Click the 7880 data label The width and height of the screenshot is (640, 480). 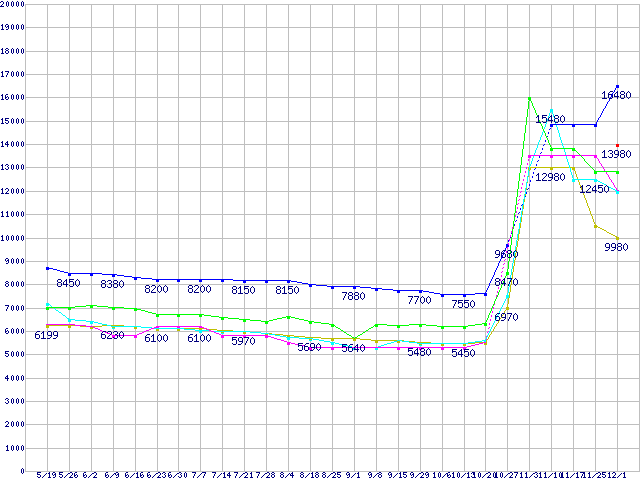pos(353,296)
